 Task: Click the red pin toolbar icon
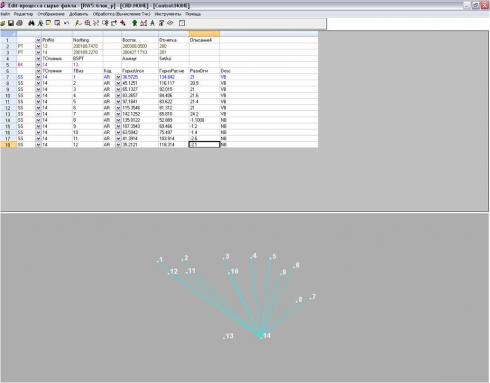tap(123, 23)
